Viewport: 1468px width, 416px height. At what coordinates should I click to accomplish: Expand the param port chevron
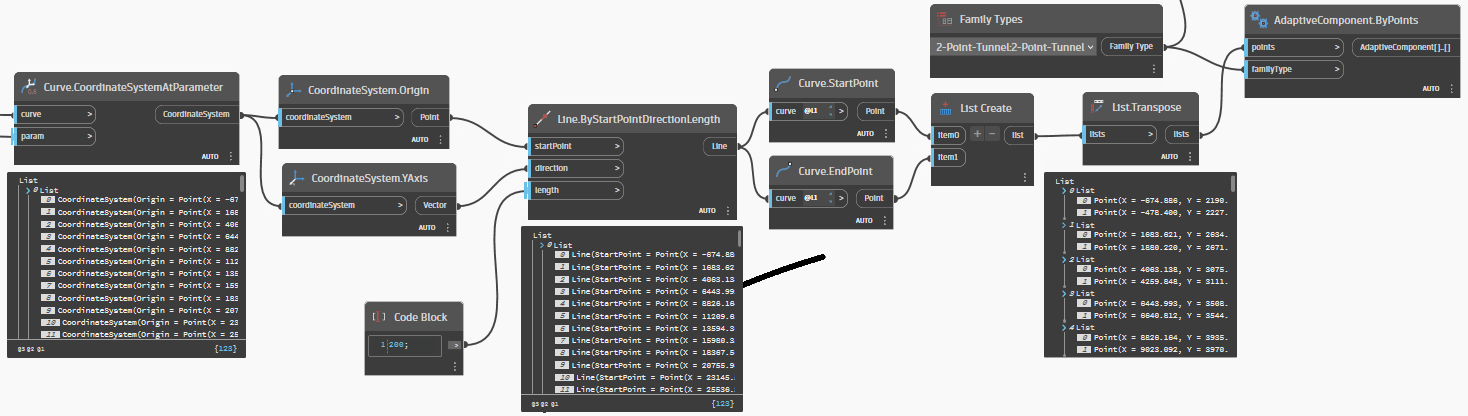[89, 136]
